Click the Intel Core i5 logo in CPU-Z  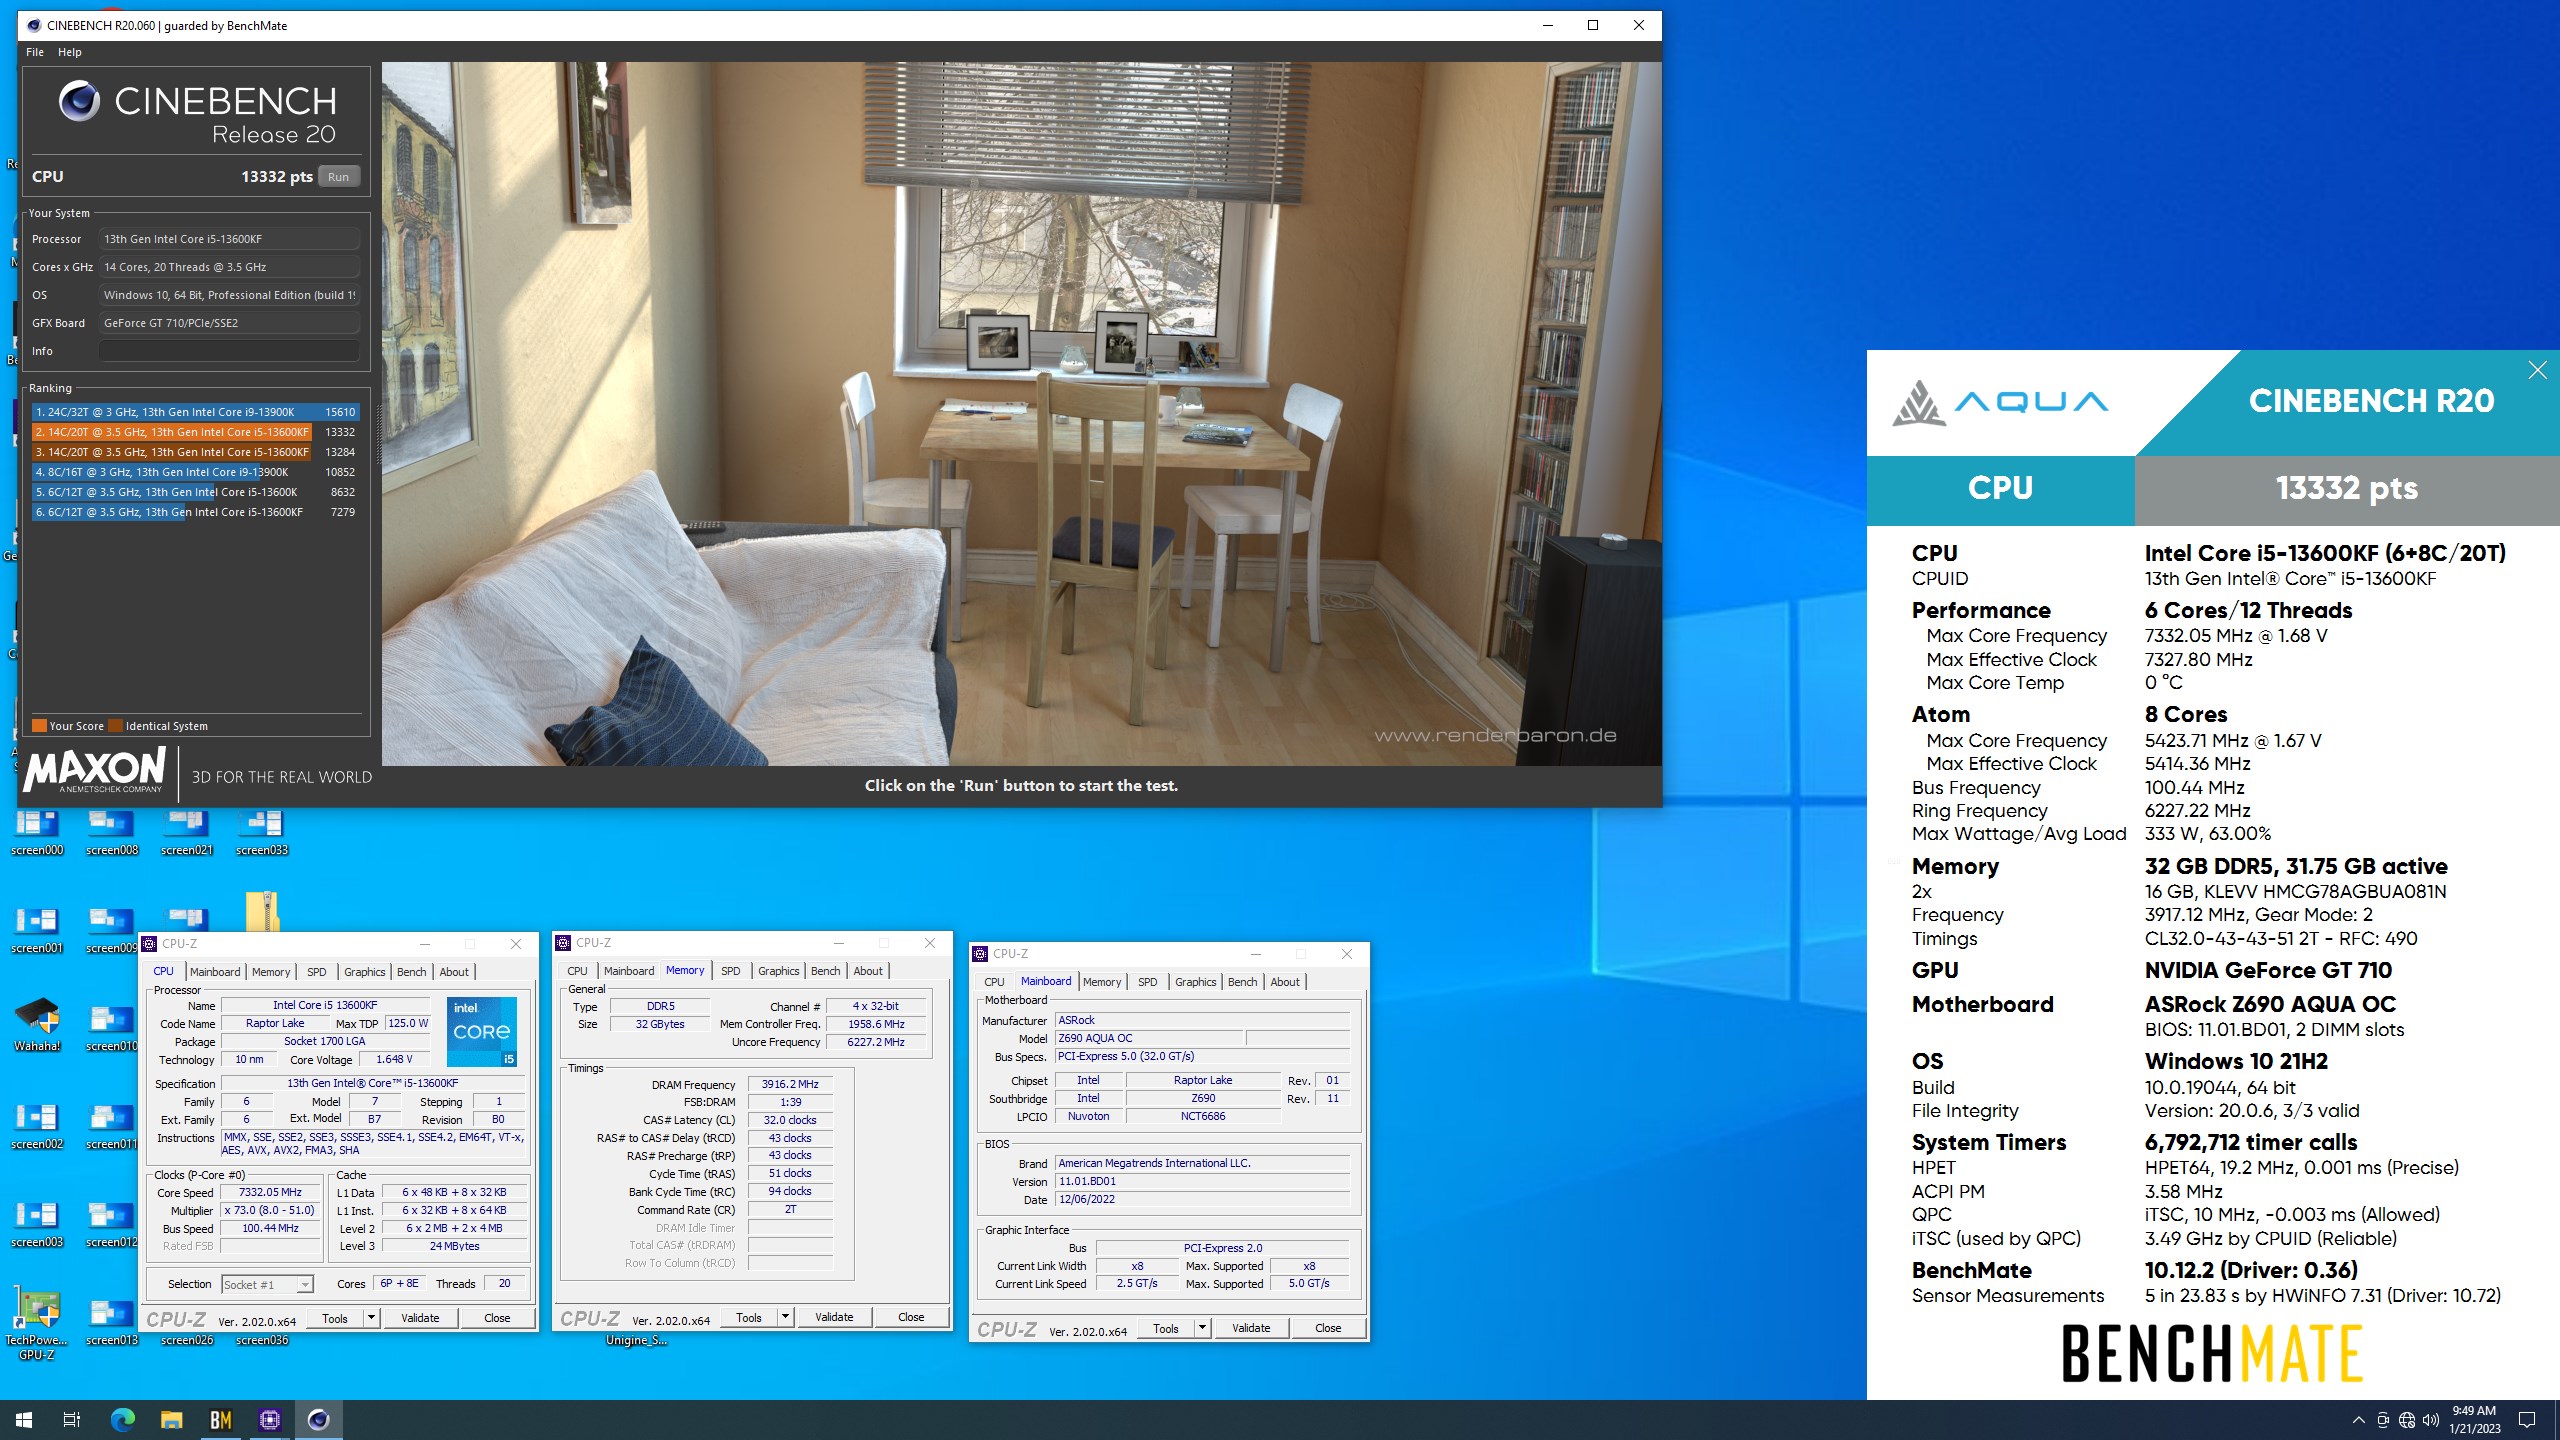coord(482,1031)
